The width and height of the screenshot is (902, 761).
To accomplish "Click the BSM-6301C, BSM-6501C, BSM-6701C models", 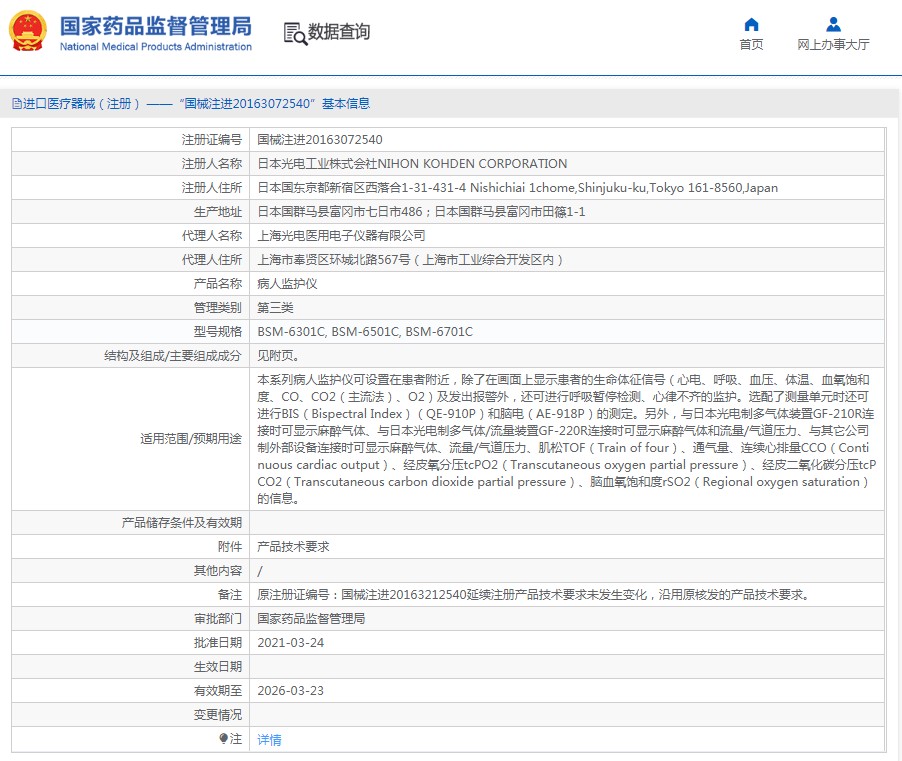I will coord(365,332).
